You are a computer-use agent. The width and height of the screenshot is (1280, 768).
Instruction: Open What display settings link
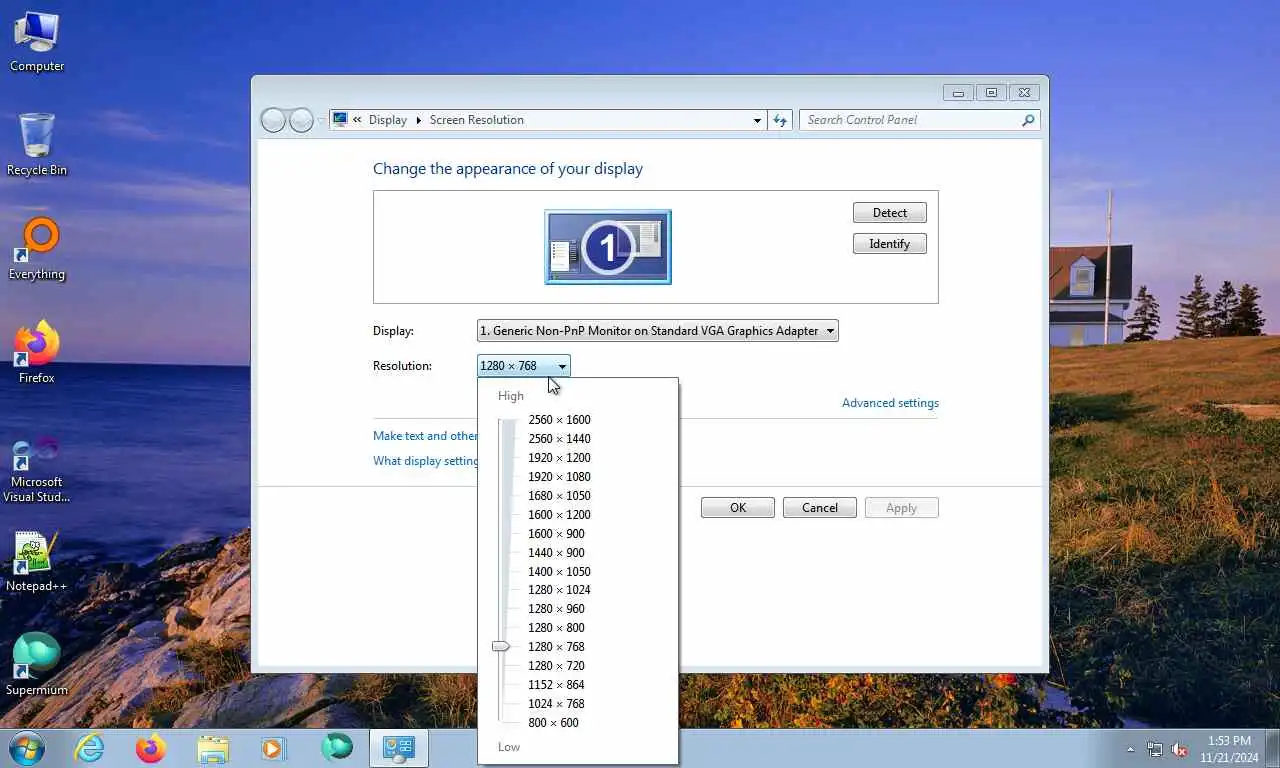pos(426,461)
